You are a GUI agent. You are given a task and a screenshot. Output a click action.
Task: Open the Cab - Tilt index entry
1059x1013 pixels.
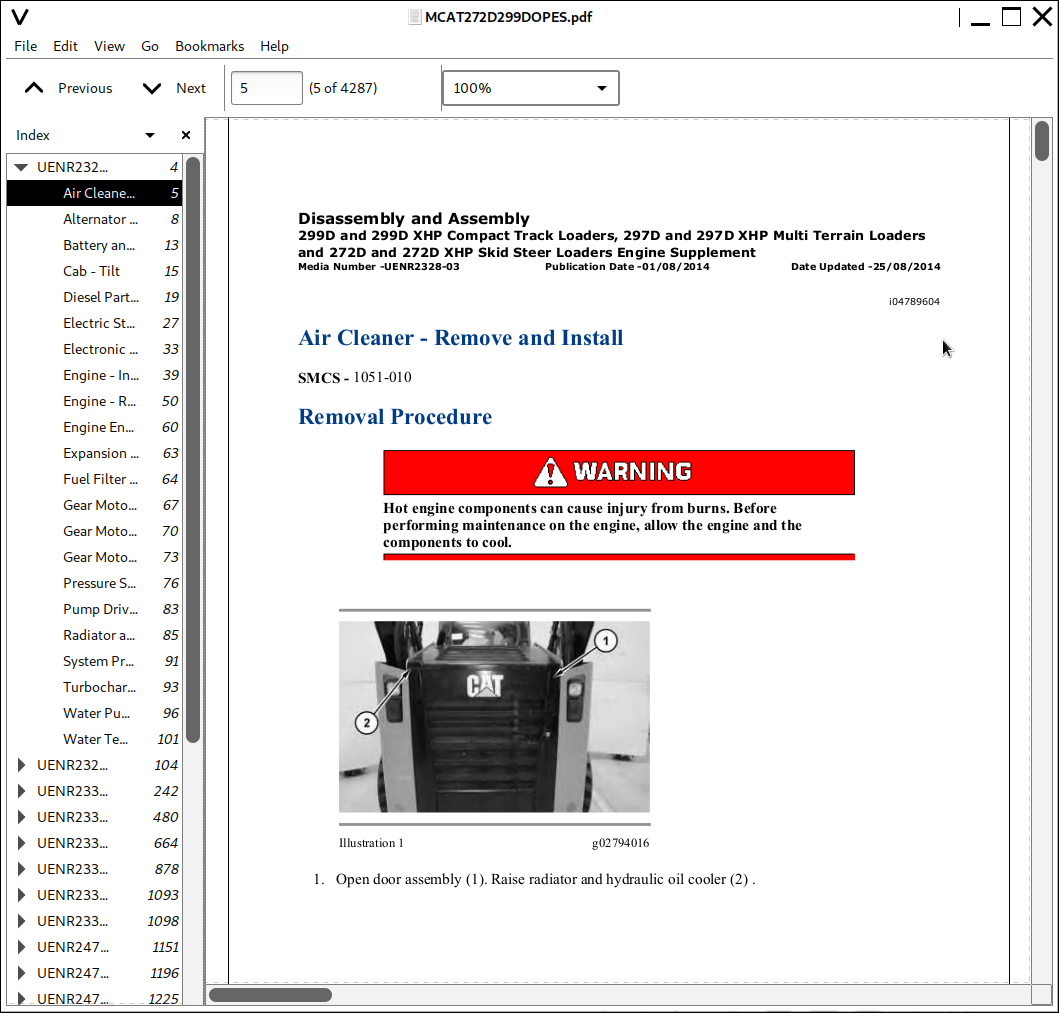(95, 271)
